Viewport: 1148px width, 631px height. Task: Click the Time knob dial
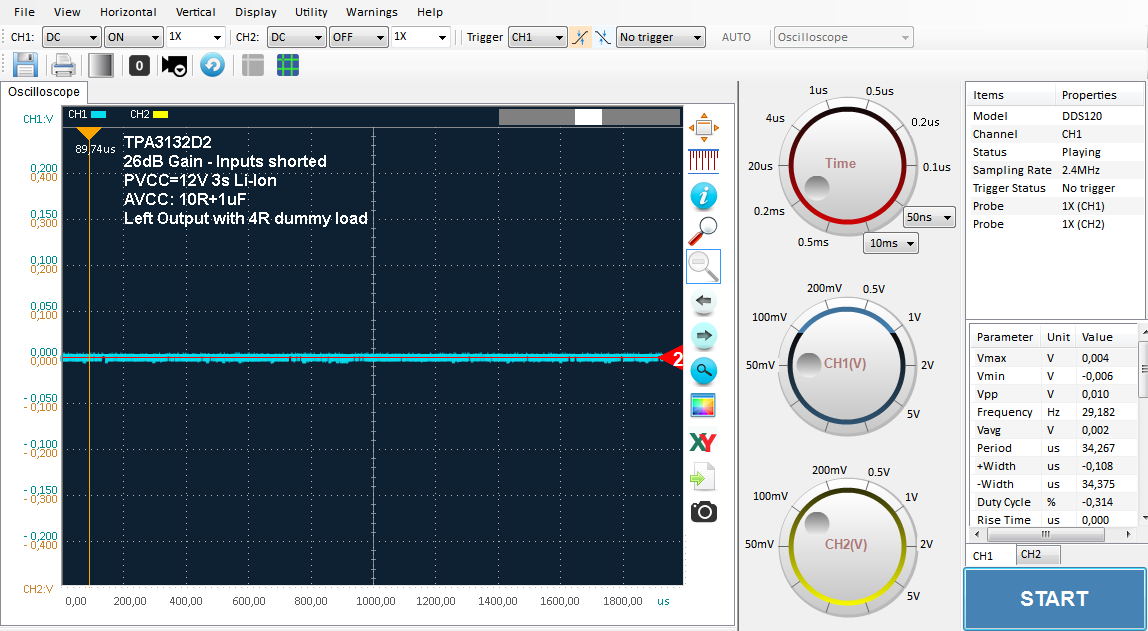click(846, 165)
